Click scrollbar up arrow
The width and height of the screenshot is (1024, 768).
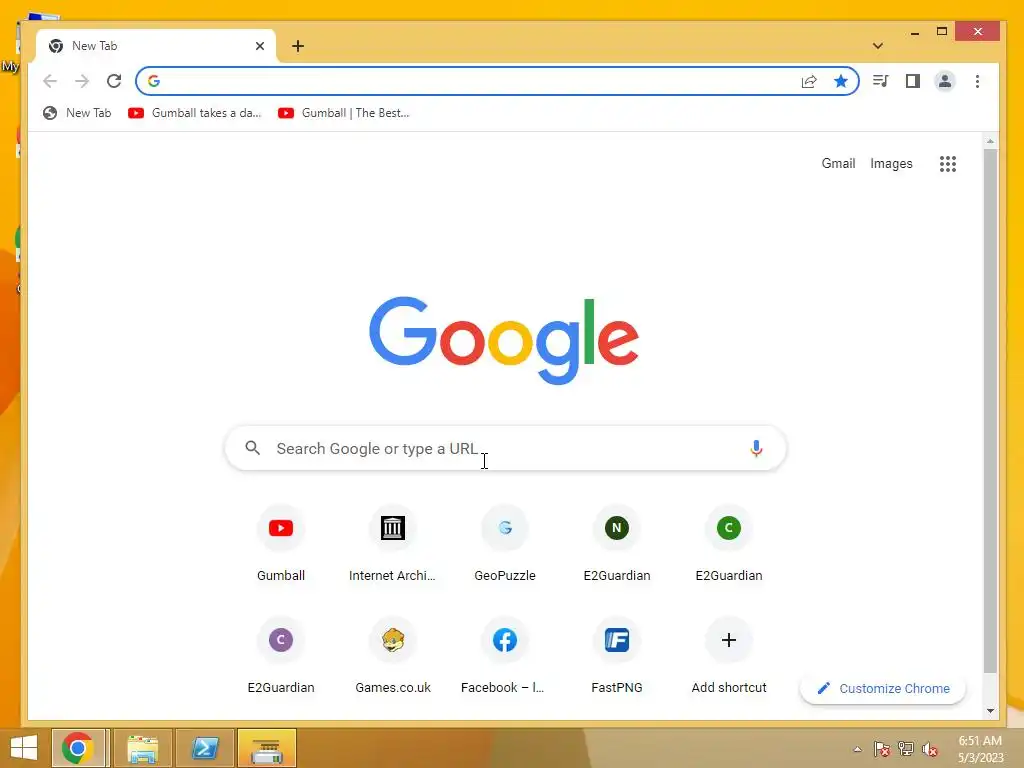tap(990, 140)
